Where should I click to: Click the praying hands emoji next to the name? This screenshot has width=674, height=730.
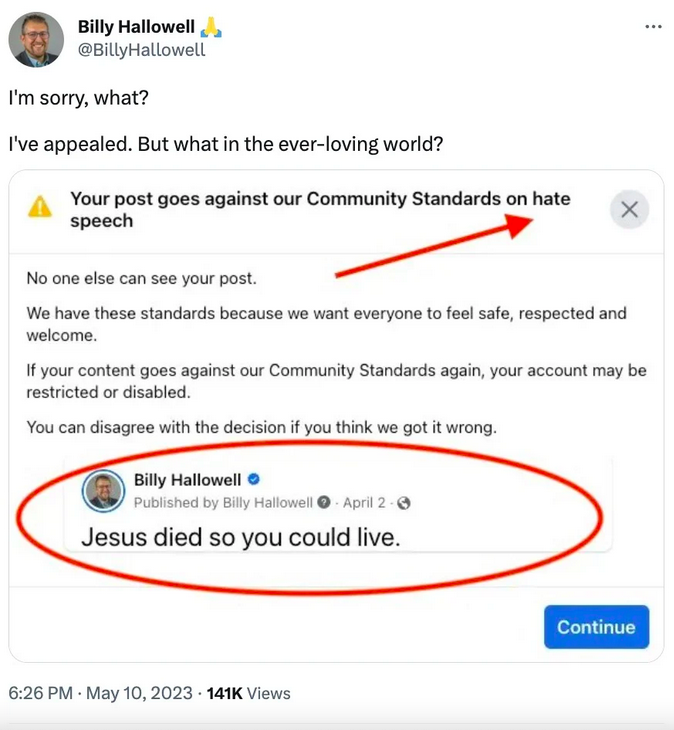(x=212, y=27)
